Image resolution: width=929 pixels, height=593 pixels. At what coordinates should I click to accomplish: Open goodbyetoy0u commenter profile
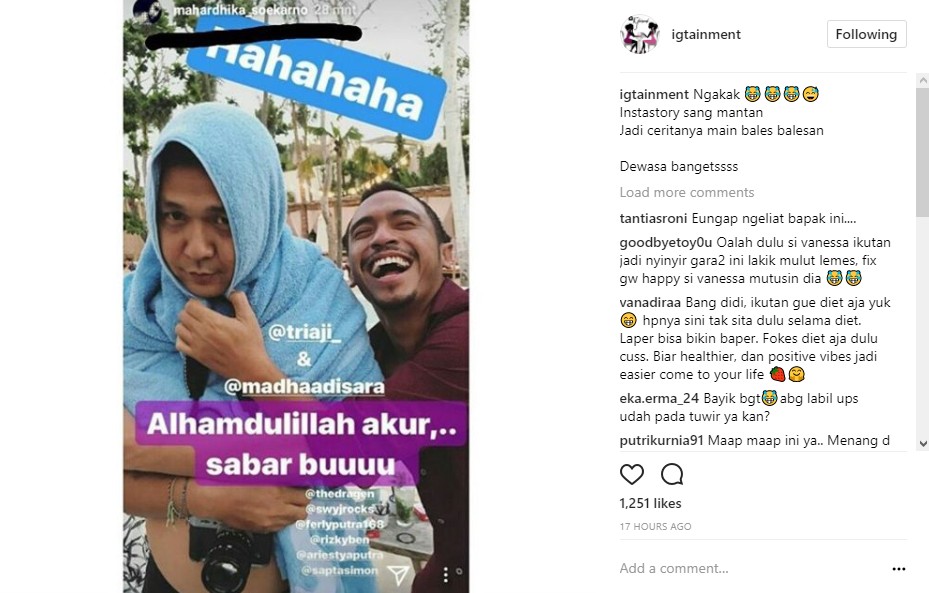pyautogui.click(x=666, y=242)
